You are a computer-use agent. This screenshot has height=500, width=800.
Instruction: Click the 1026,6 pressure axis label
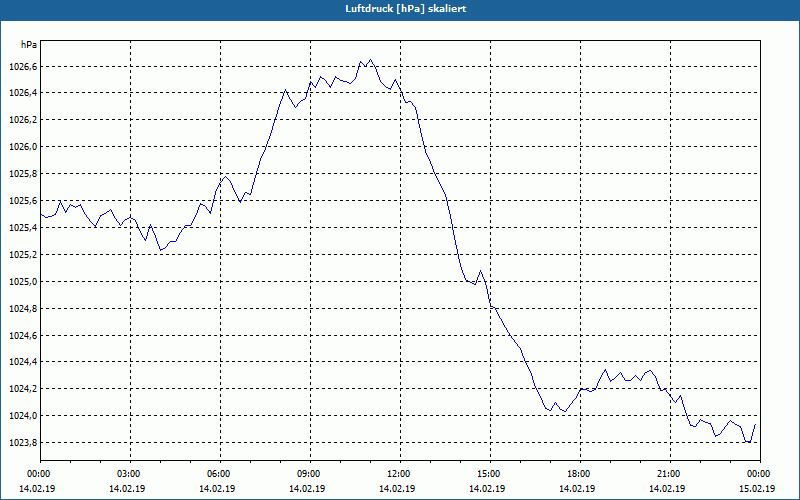click(x=23, y=67)
